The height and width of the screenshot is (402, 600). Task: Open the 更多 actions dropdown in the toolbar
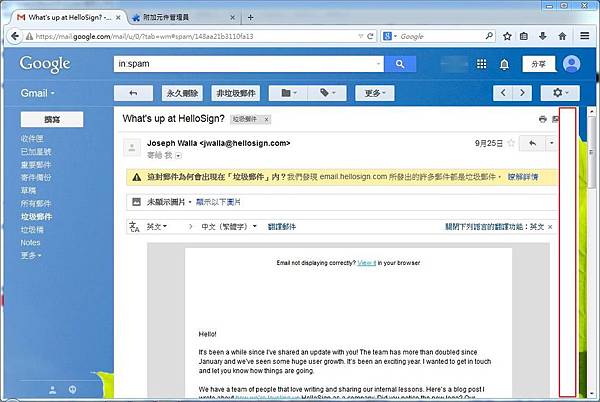[375, 93]
